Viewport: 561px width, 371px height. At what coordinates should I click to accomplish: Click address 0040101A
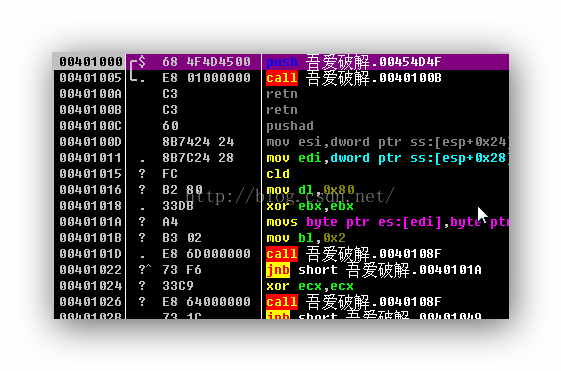click(x=91, y=222)
